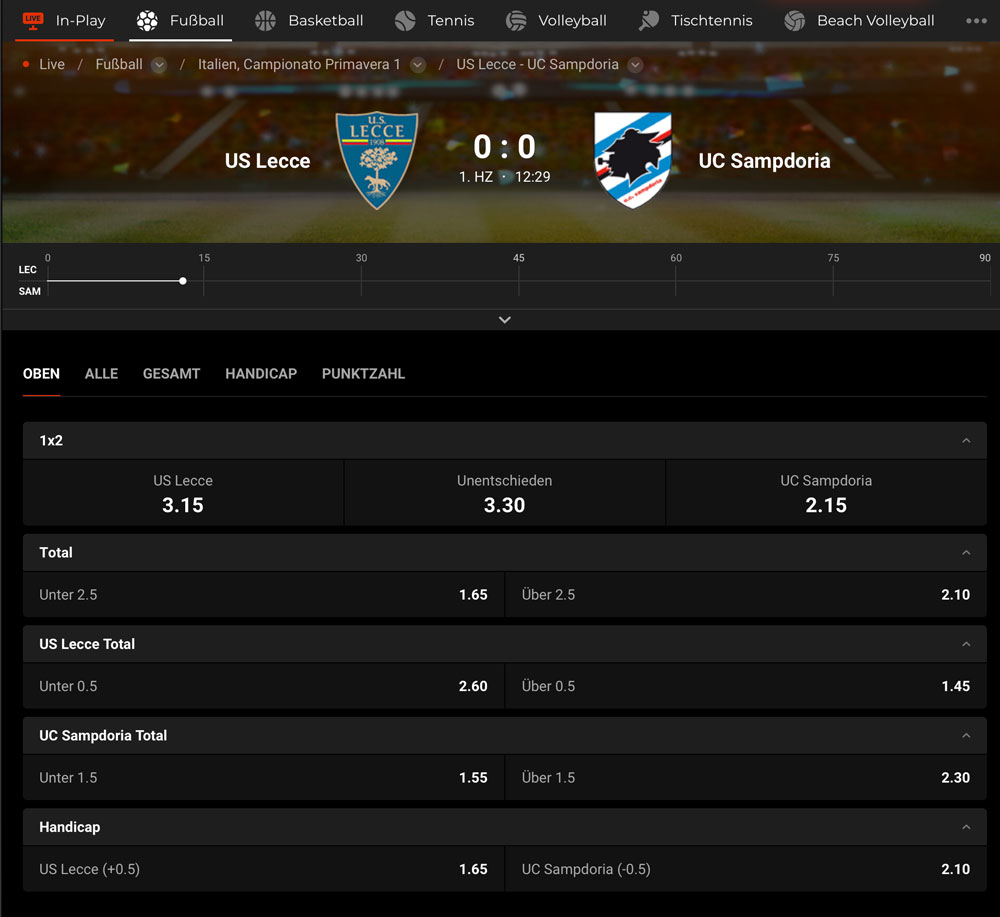The image size is (1000, 917).
Task: Open the Fußball breadcrumb dropdown arrow
Action: point(159,65)
